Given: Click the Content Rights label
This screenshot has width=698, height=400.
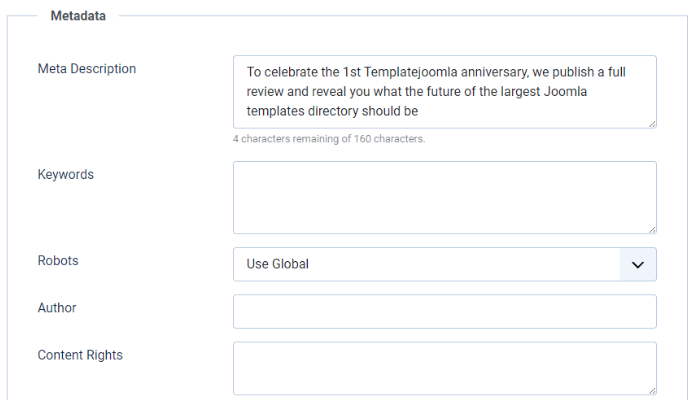Looking at the screenshot, I should [80, 355].
